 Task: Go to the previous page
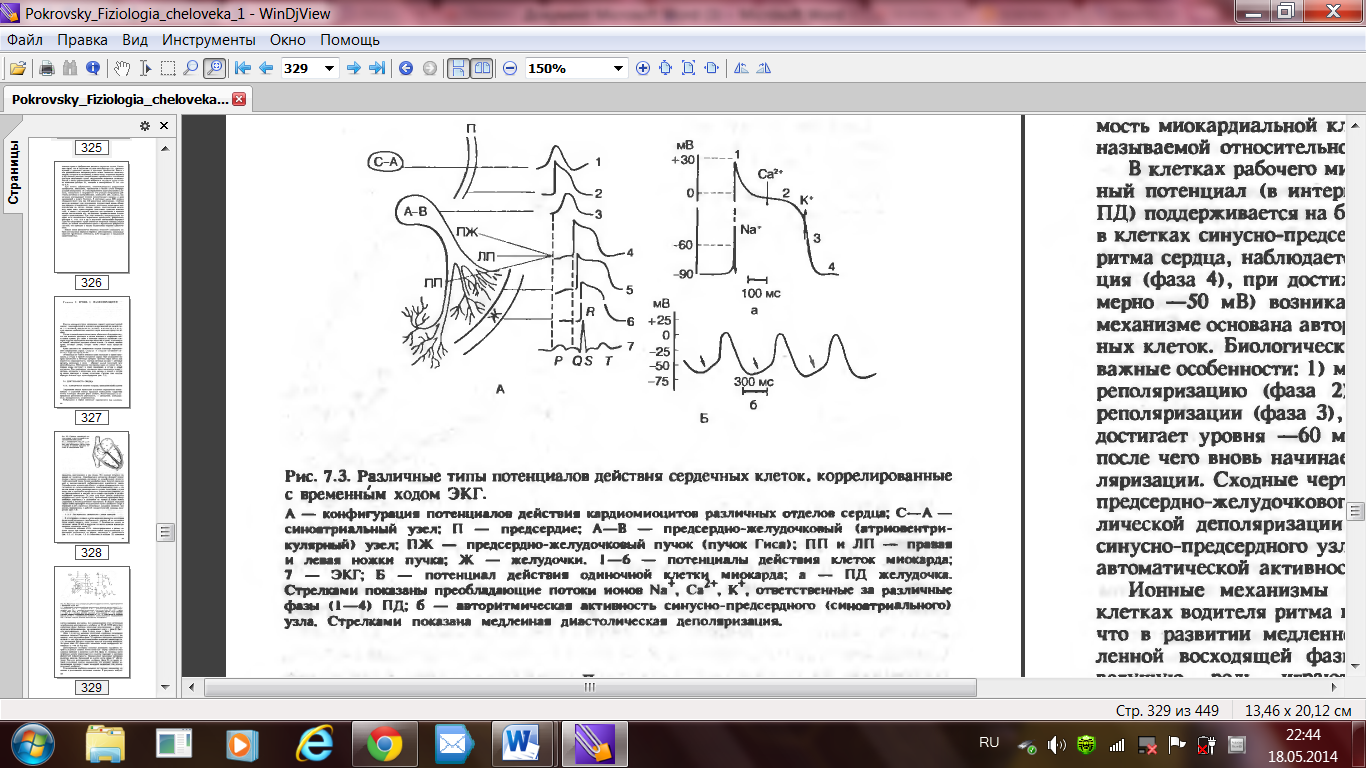[265, 68]
